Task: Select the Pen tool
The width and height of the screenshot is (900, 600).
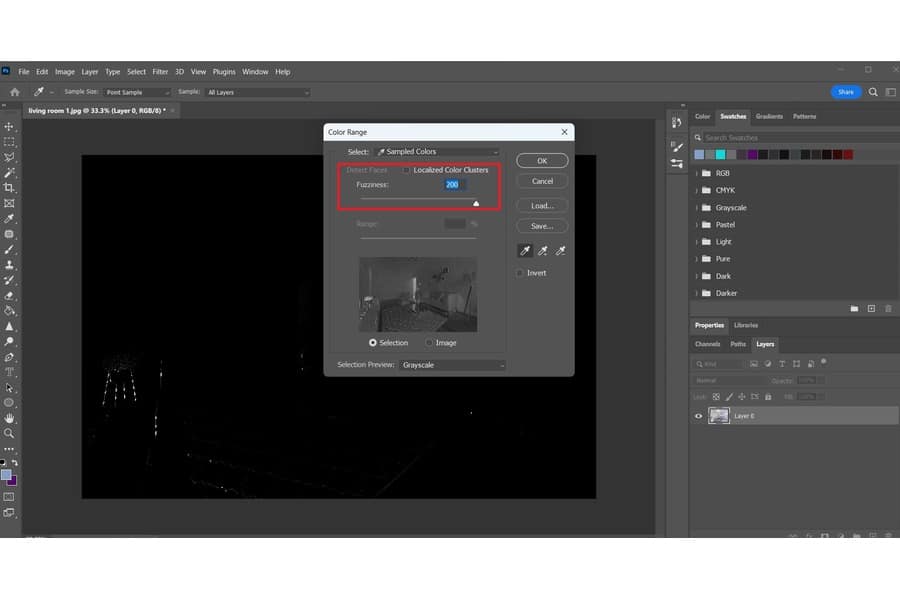Action: [9, 357]
